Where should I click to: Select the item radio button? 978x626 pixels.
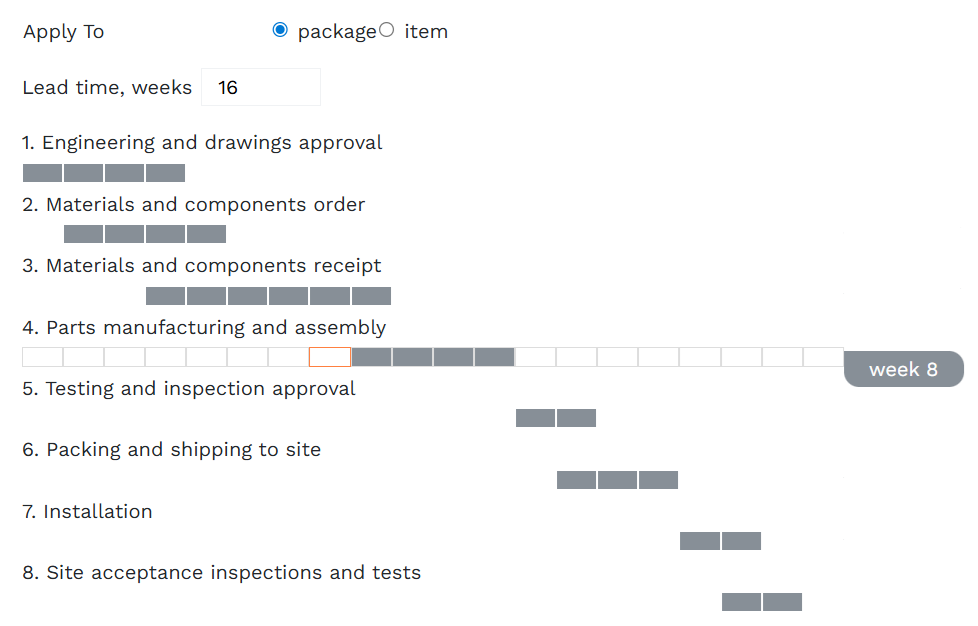click(x=387, y=30)
